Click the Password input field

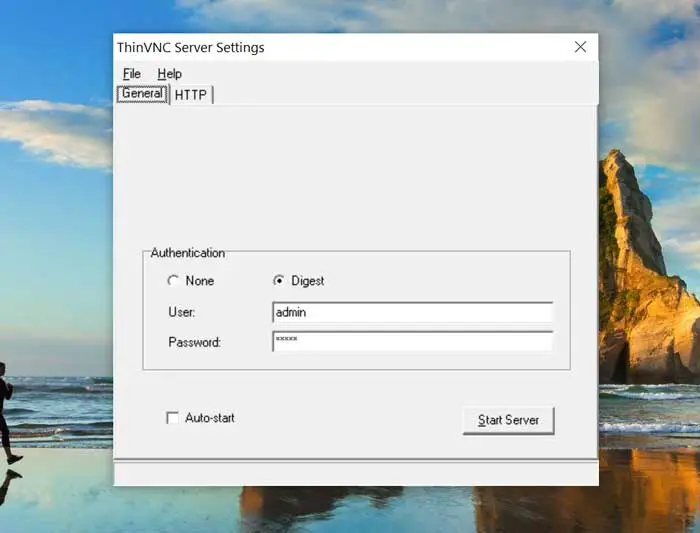pos(412,341)
